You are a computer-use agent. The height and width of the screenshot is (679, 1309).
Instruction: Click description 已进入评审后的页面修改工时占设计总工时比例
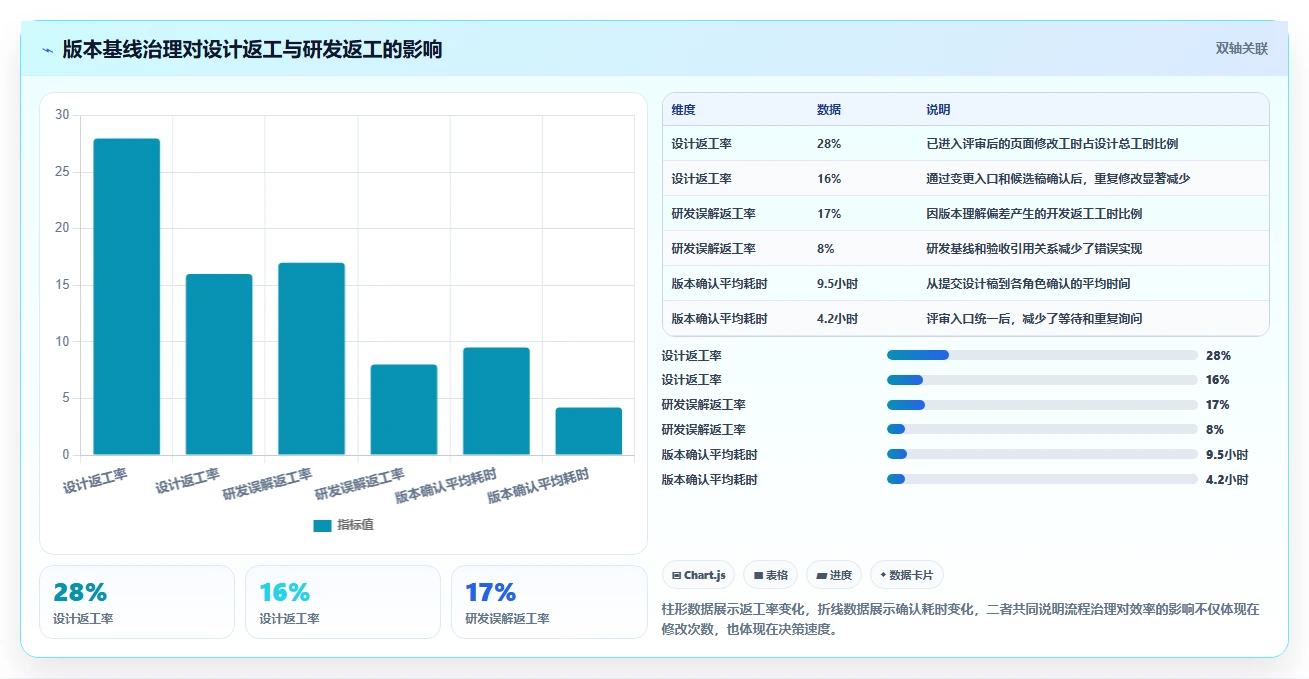[1052, 144]
